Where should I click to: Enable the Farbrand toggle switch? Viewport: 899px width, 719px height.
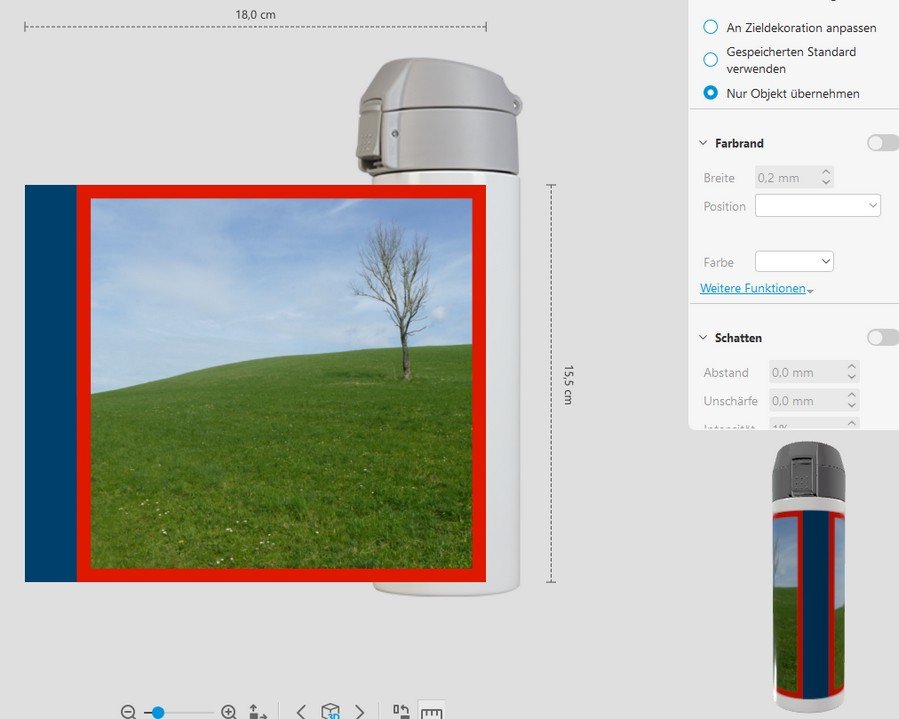tap(882, 143)
